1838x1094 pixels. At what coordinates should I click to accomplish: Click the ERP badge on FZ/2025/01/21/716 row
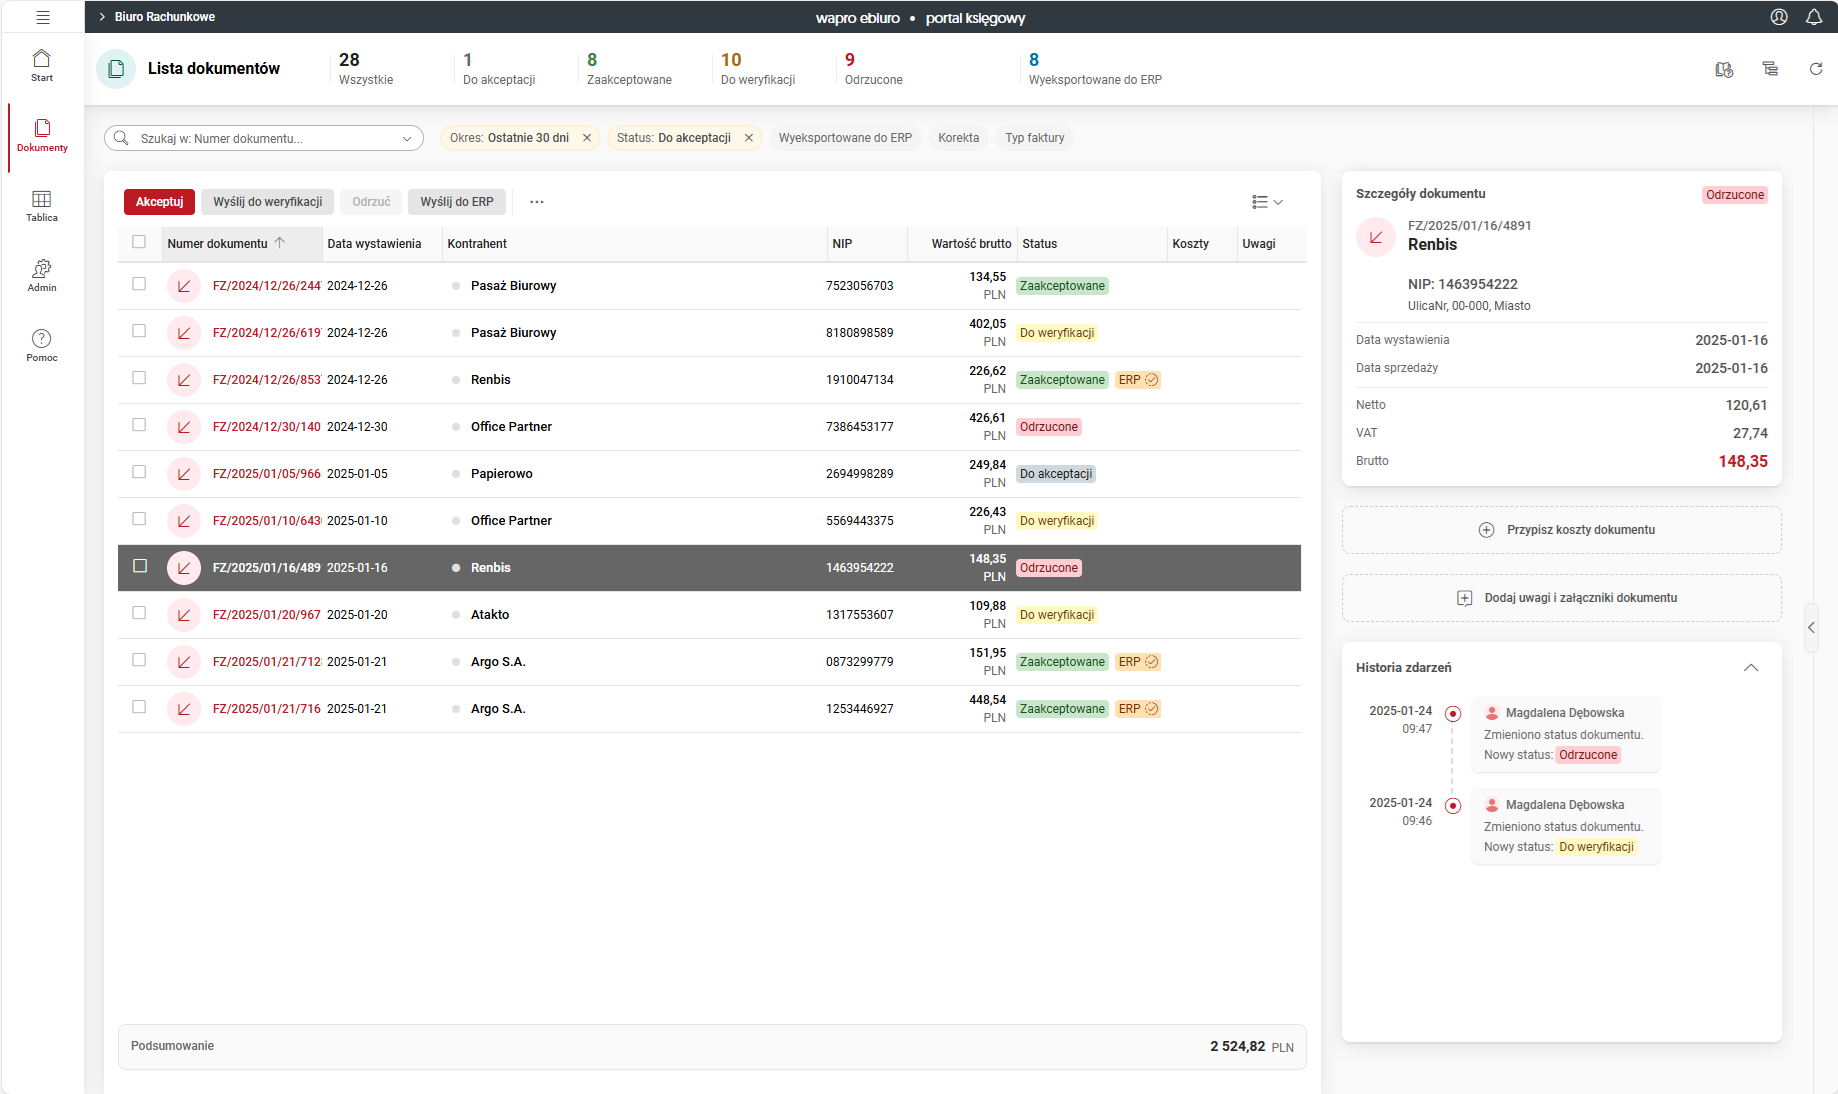click(x=1138, y=709)
